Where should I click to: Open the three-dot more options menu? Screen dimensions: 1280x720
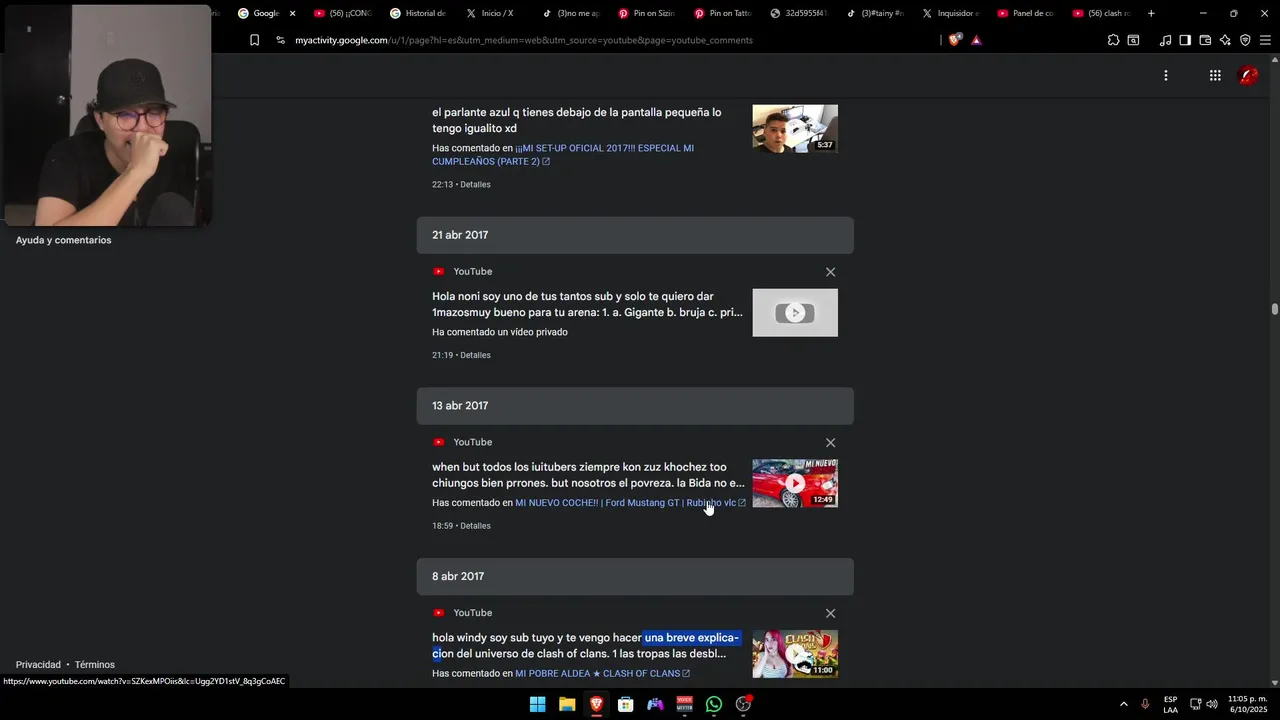tap(1165, 75)
